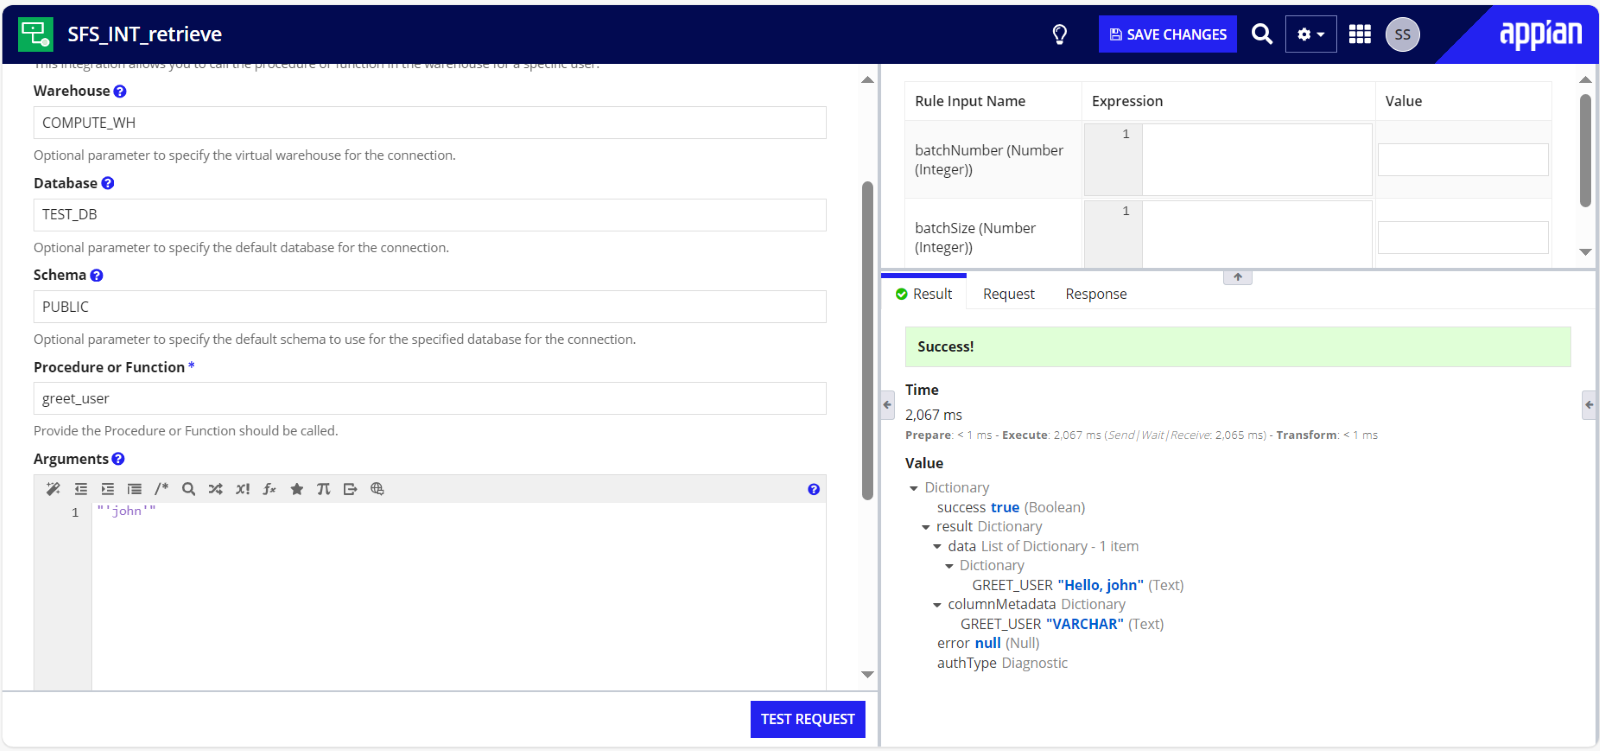The image size is (1600, 751).
Task: Collapse the nested Dictionary under data
Action: pyautogui.click(x=950, y=566)
